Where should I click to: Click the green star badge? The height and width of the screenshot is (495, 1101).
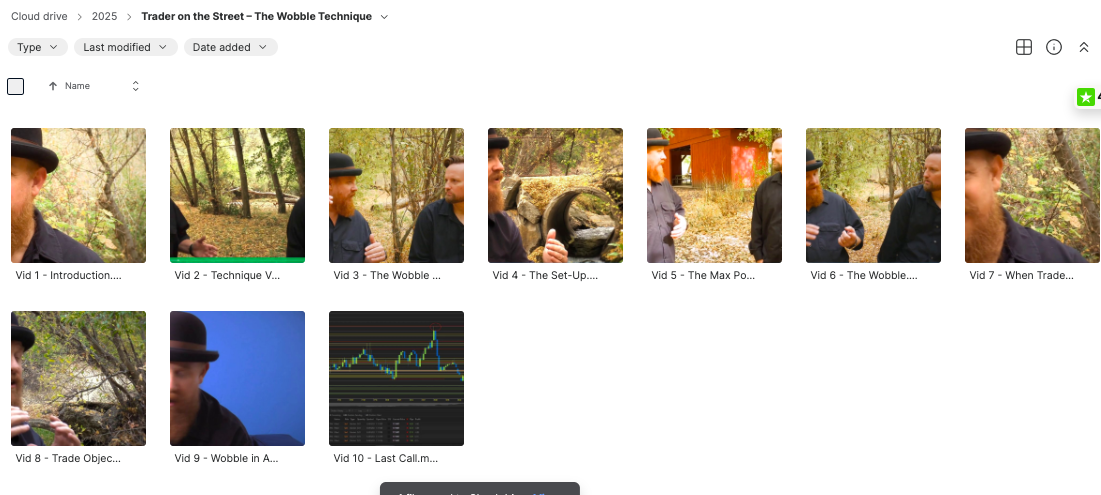pyautogui.click(x=1086, y=98)
